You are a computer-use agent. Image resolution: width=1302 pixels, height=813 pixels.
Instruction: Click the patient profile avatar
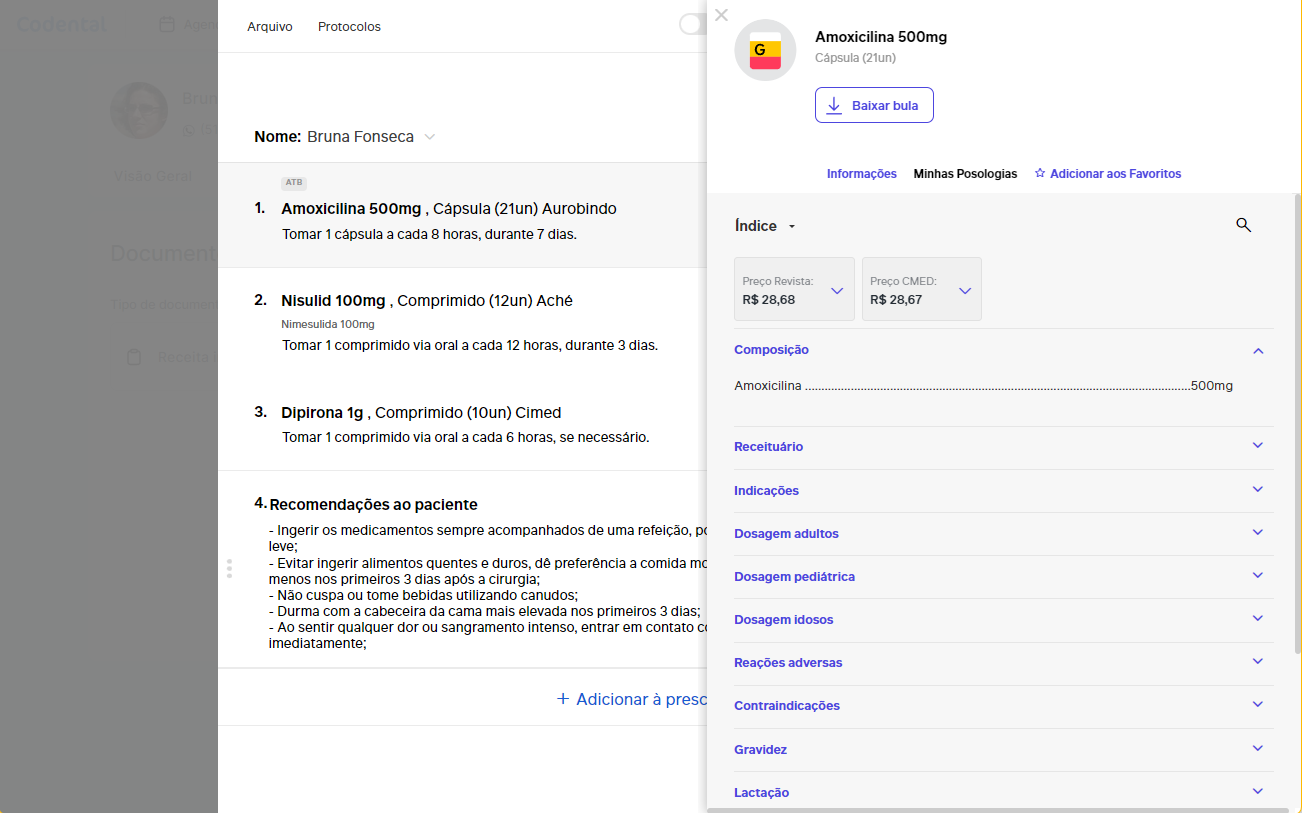pos(139,110)
